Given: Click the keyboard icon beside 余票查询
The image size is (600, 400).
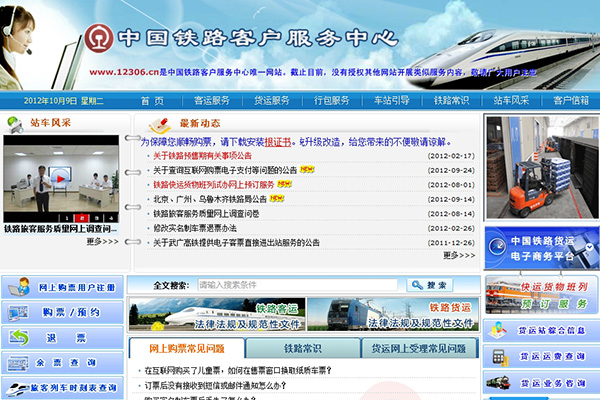Looking at the screenshot, I should 19,362.
